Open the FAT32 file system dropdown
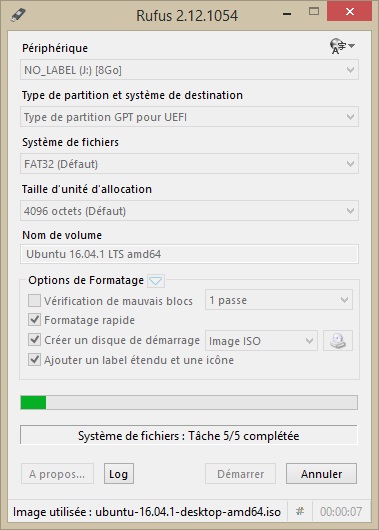The height and width of the screenshot is (530, 379). [189, 164]
